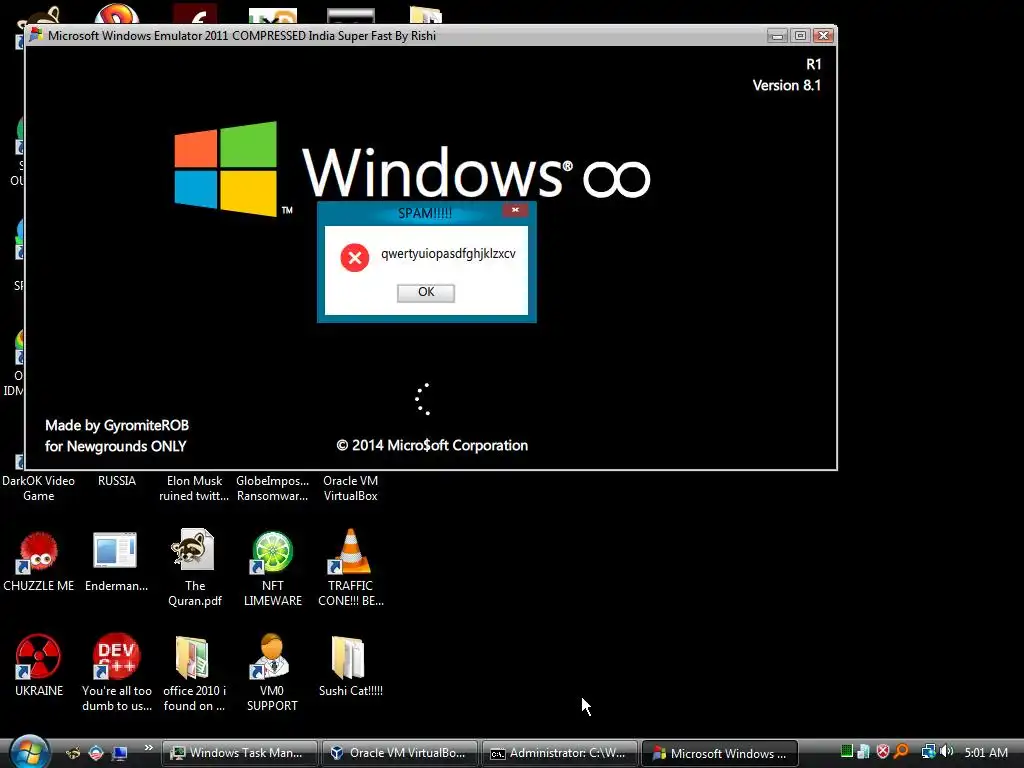Click '© 2014 Micro$oft Corporation' text
The image size is (1024, 768).
(432, 445)
